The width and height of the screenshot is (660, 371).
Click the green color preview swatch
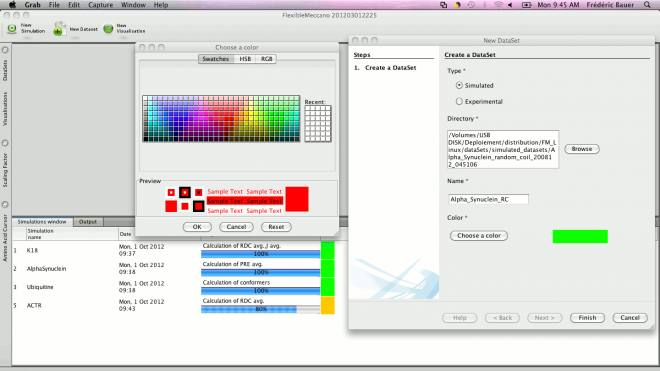click(x=580, y=236)
